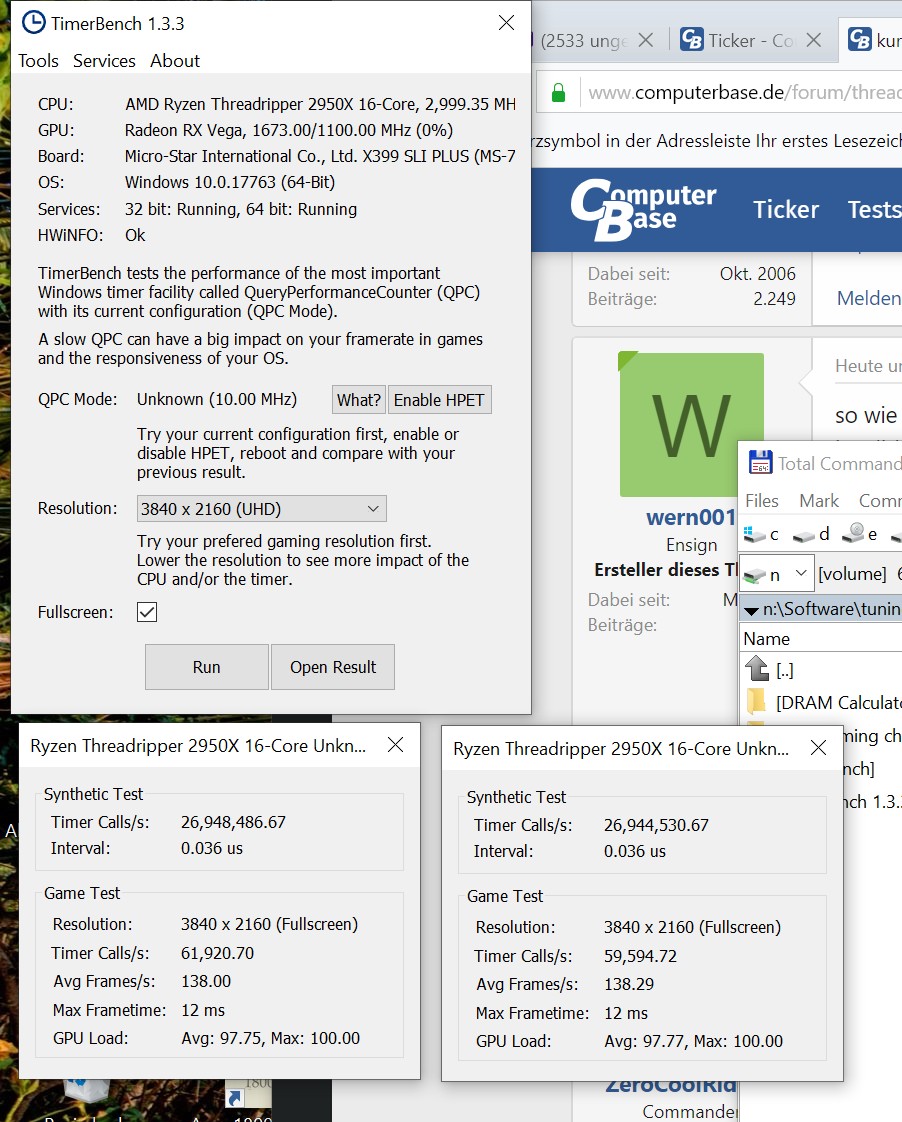Open the Tools menu in TimerBench
The width and height of the screenshot is (902, 1122).
[39, 61]
